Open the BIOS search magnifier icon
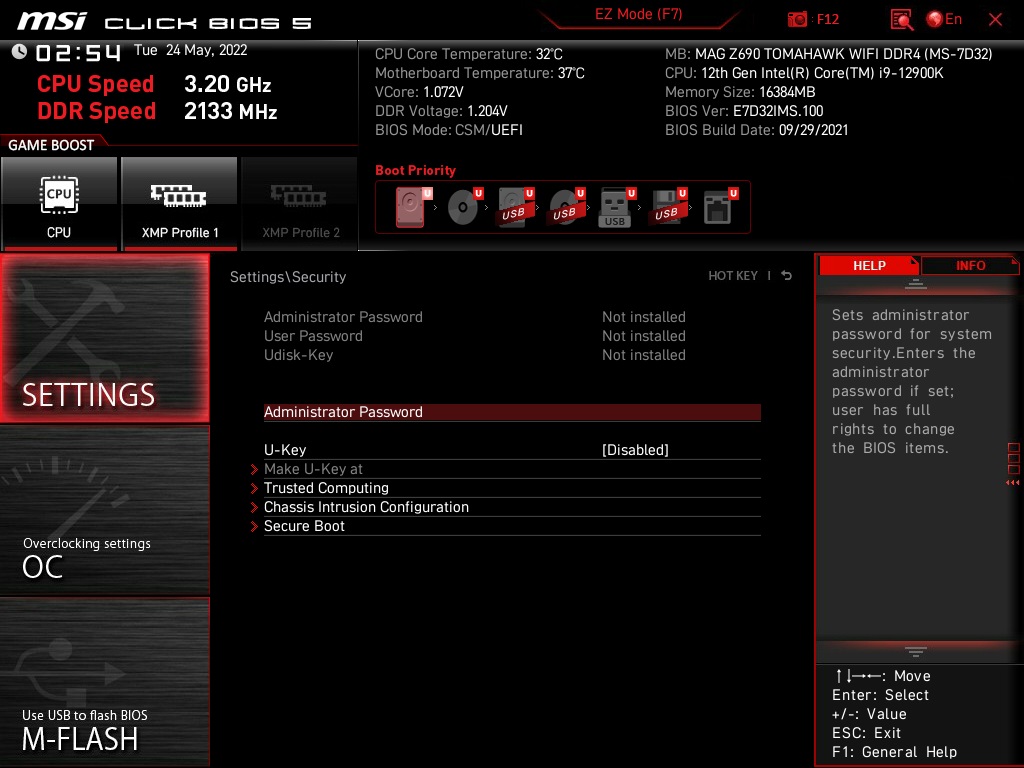 901,20
